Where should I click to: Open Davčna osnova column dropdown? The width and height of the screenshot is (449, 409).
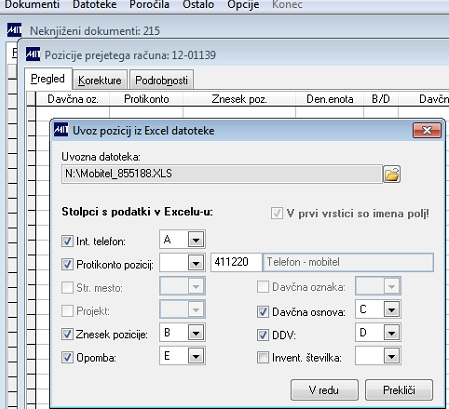pyautogui.click(x=391, y=310)
